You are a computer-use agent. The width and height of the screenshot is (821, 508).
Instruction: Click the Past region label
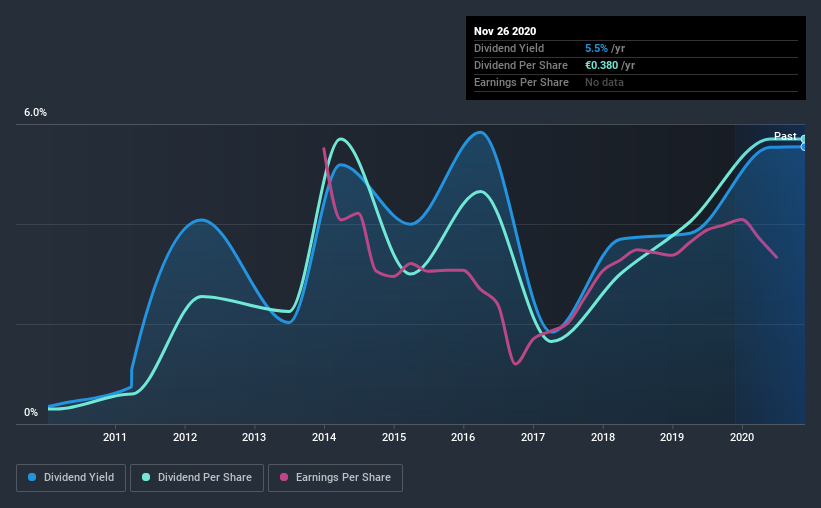(x=785, y=136)
